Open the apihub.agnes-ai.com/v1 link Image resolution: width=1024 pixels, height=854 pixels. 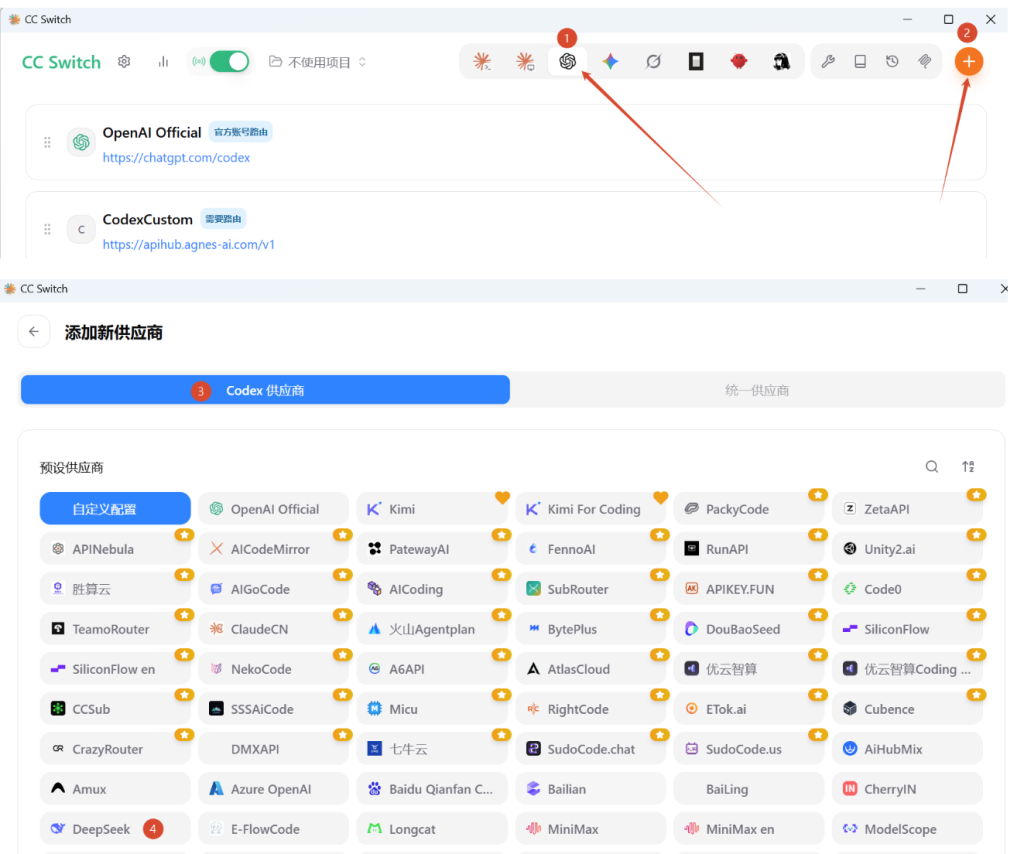[x=189, y=244]
